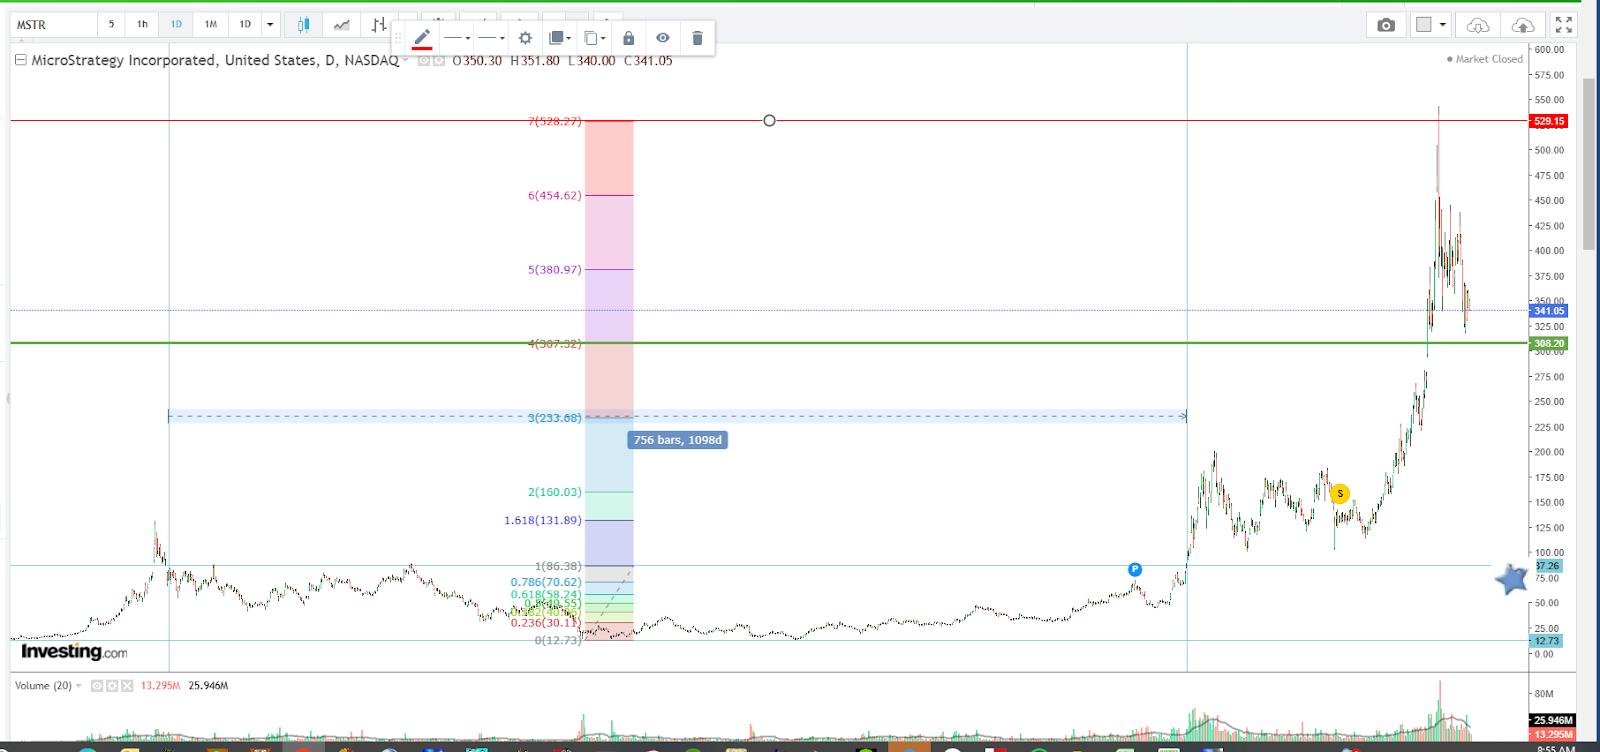Click the 25.946M volume axis label
The image size is (1600, 752).
tap(1553, 720)
